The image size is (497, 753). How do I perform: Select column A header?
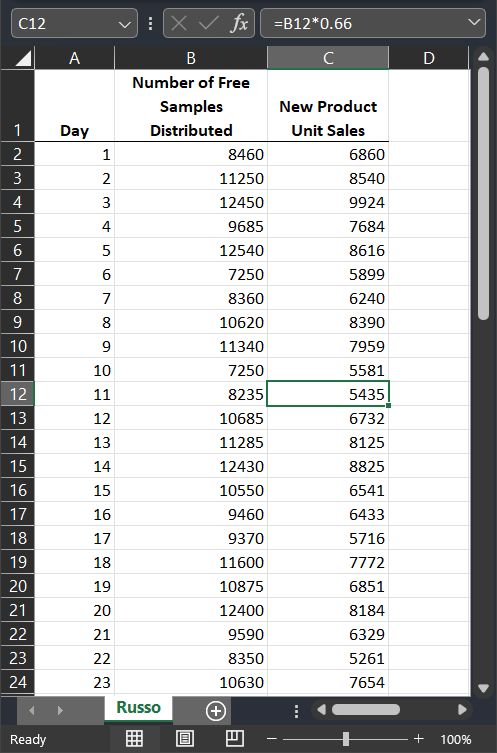point(74,58)
